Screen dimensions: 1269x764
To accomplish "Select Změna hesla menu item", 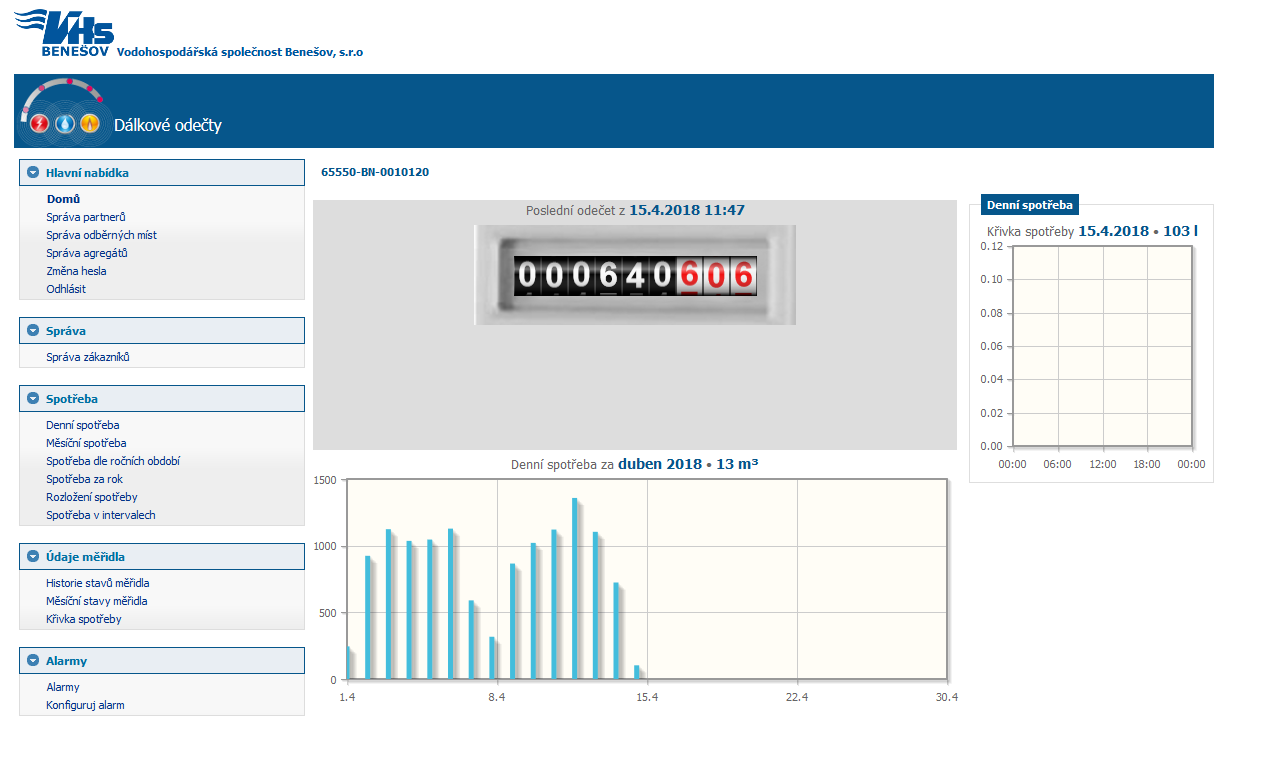I will pos(76,271).
